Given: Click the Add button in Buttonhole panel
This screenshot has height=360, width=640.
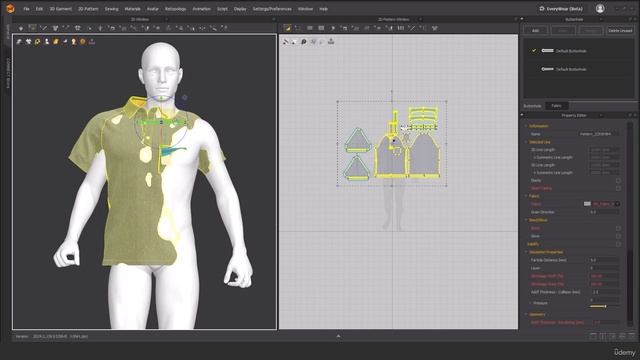Looking at the screenshot, I should (535, 31).
